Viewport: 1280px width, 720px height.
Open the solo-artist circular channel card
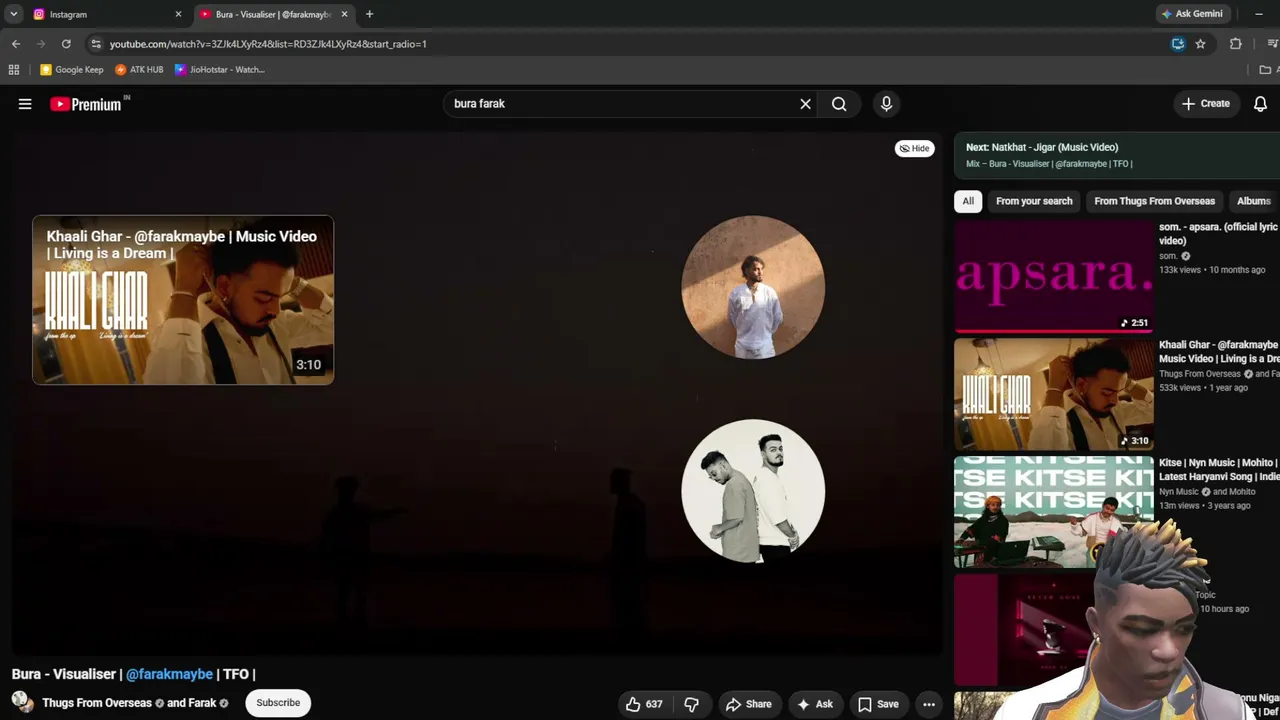pyautogui.click(x=753, y=287)
